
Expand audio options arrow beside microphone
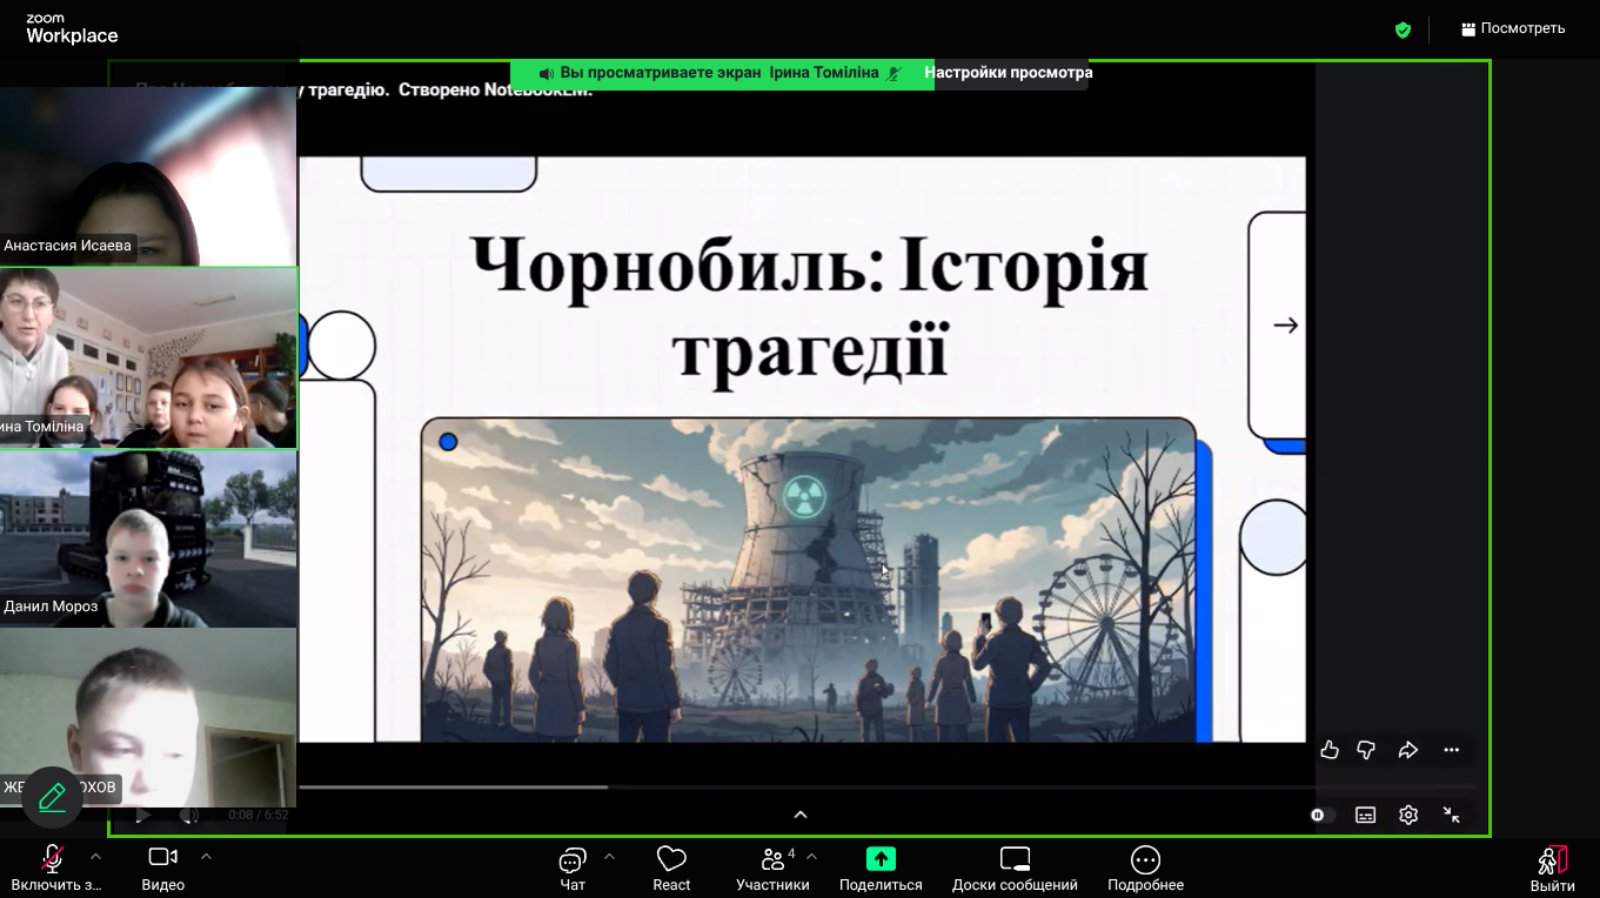point(96,857)
